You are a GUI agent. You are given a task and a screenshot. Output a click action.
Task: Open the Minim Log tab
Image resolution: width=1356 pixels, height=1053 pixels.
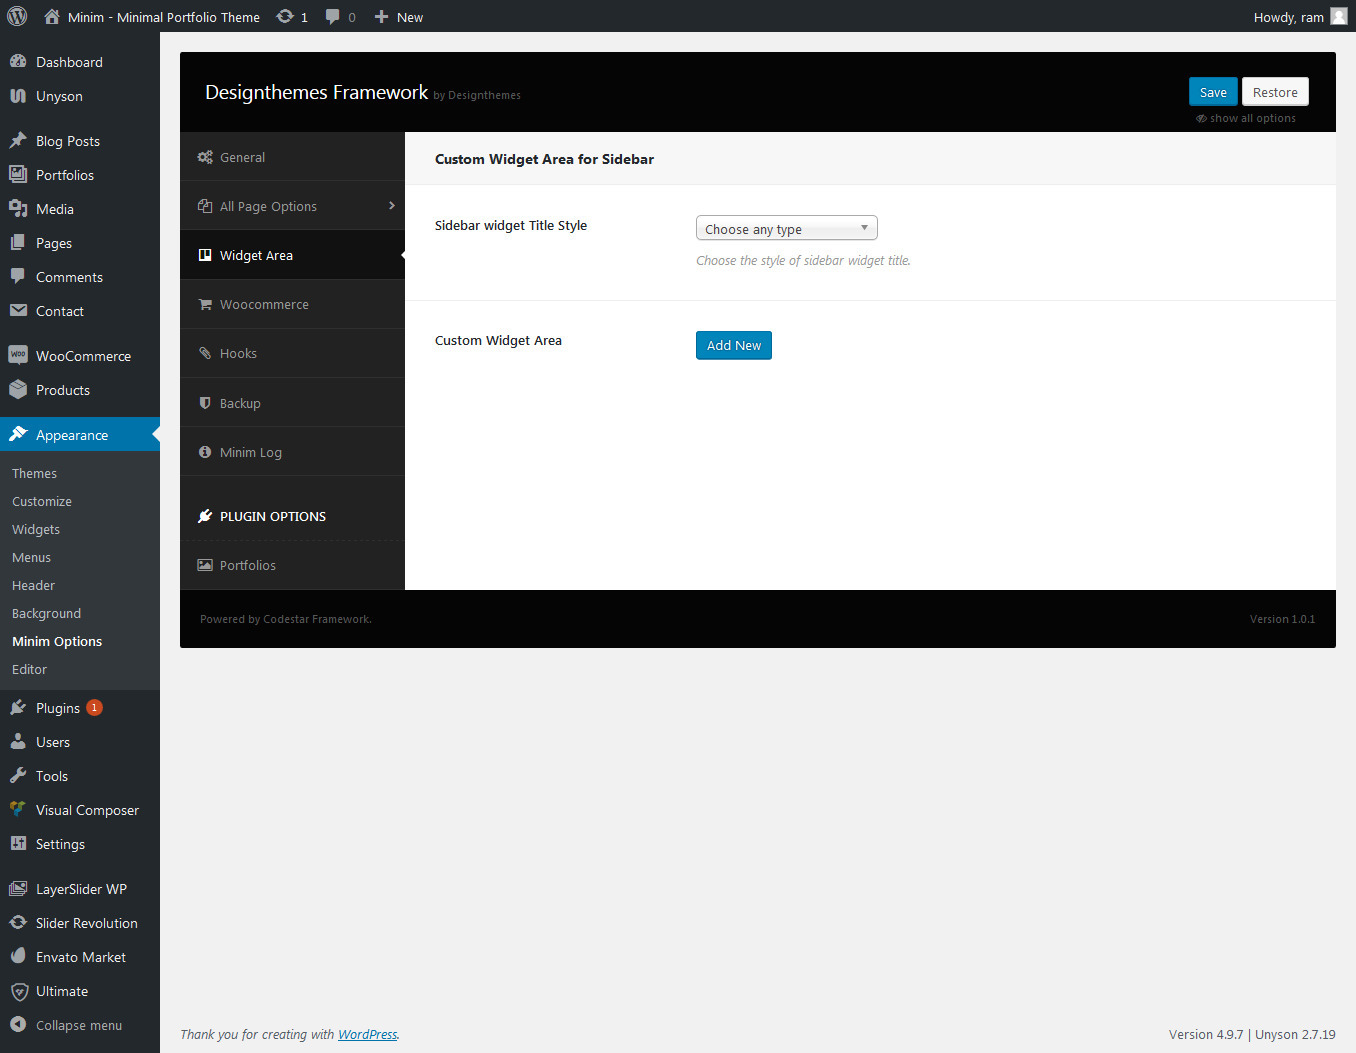[292, 452]
